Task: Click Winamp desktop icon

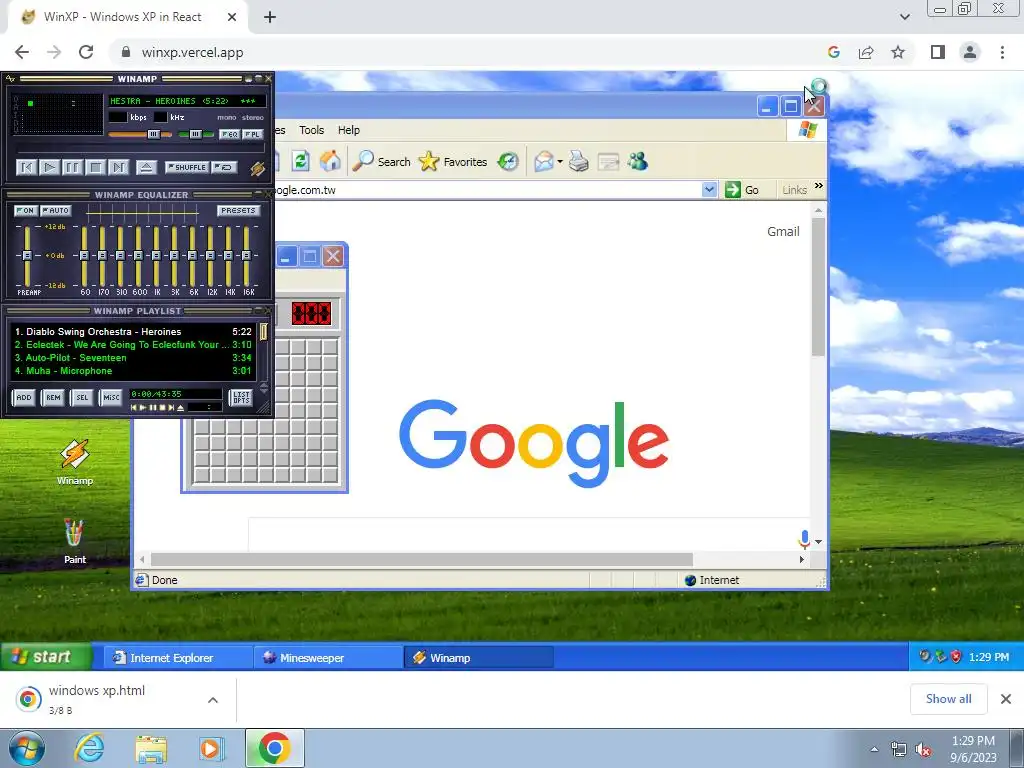Action: point(74,462)
